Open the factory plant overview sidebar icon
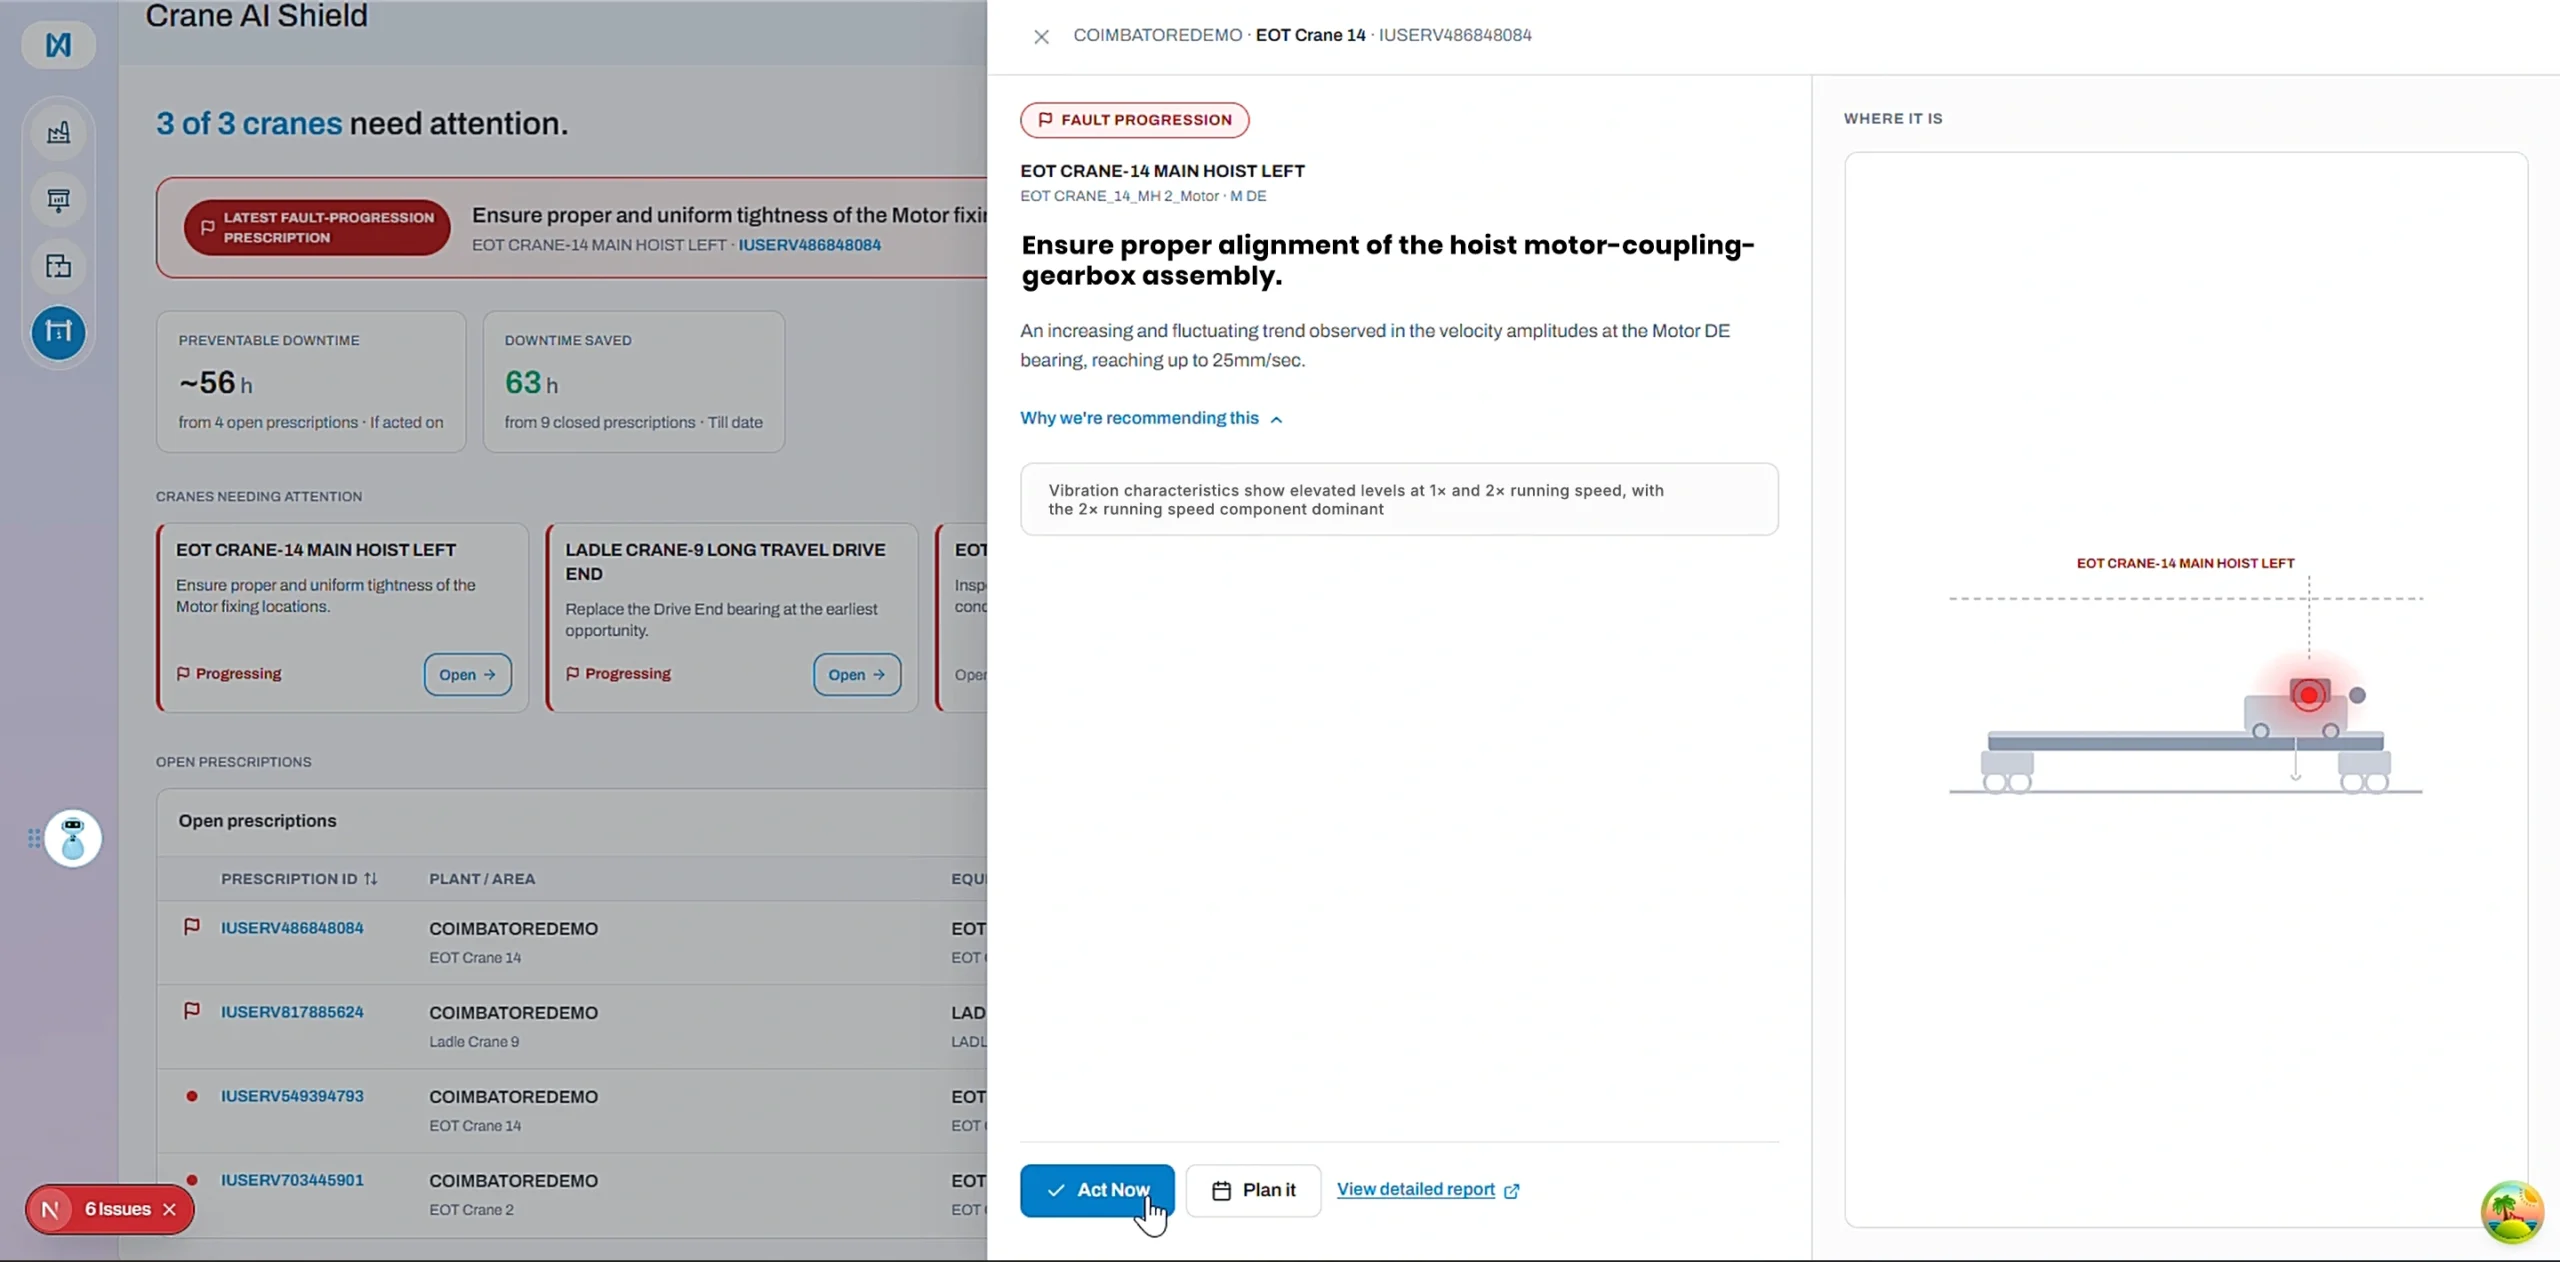The height and width of the screenshot is (1262, 2560). coord(58,133)
